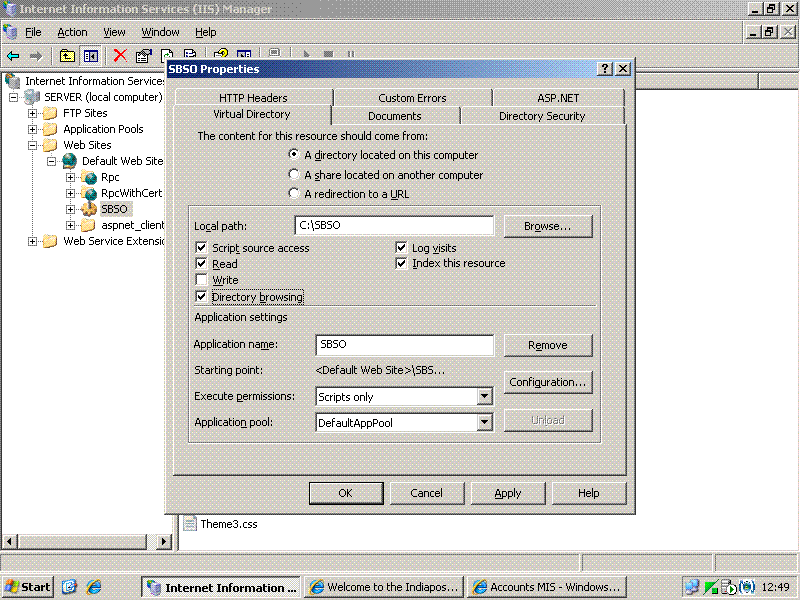Expand the aspnet_client tree node
800x600 pixels.
70,225
